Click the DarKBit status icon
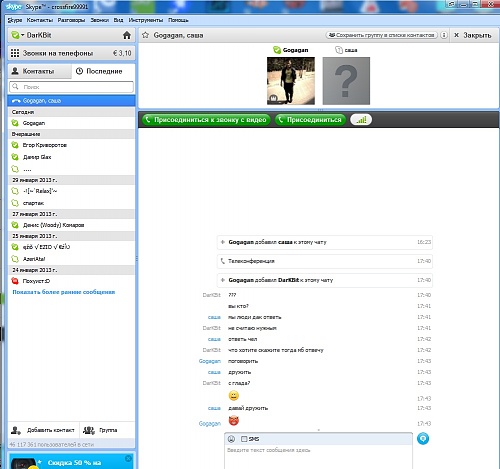Screen dimensions: 500x469 [15, 35]
